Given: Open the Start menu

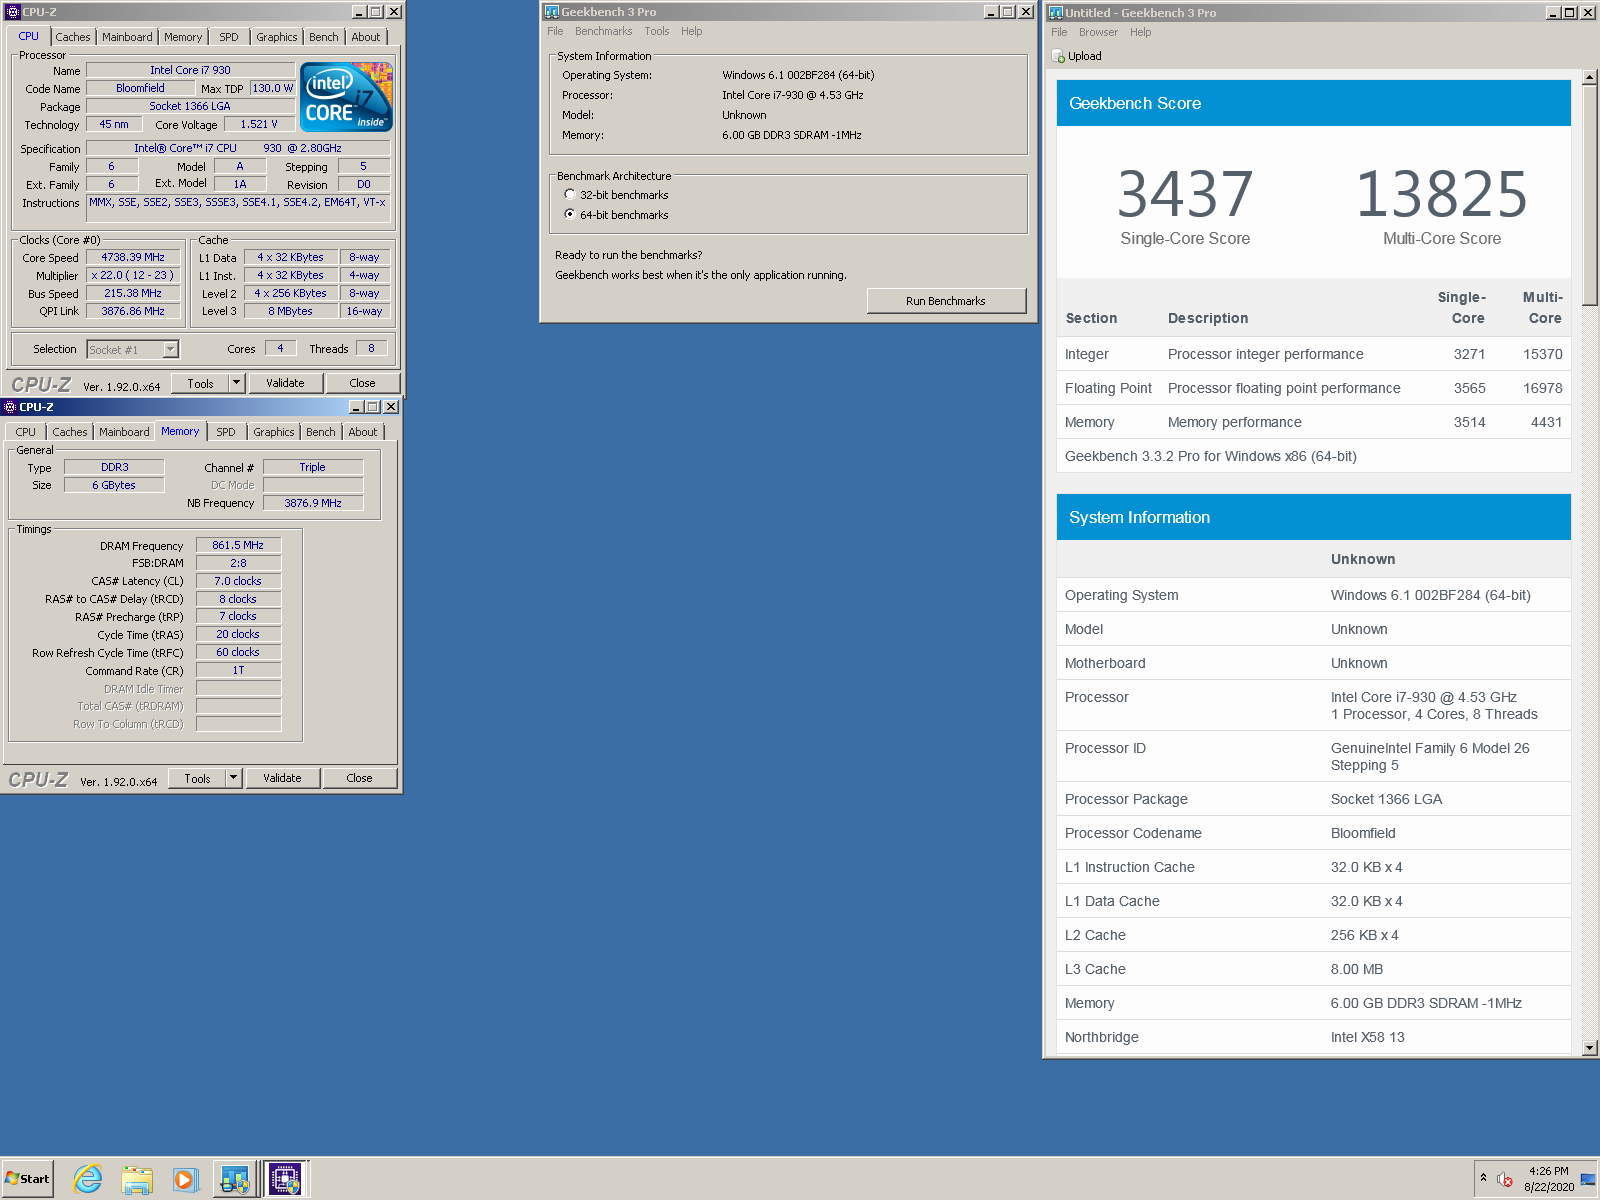Looking at the screenshot, I should pos(27,1179).
